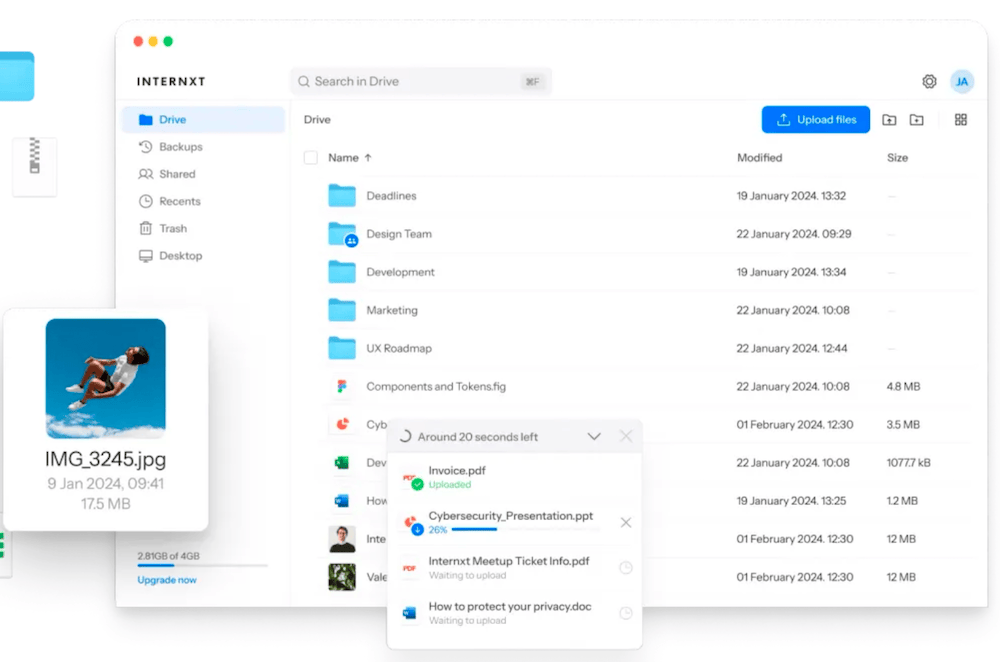The image size is (1000, 662).
Task: Click the 1077.7 kB size value
Action: pyautogui.click(x=908, y=463)
